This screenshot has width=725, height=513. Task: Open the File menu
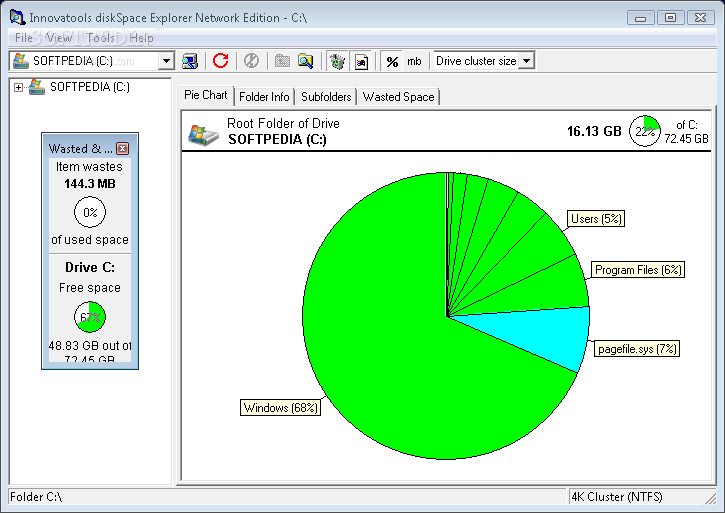23,38
